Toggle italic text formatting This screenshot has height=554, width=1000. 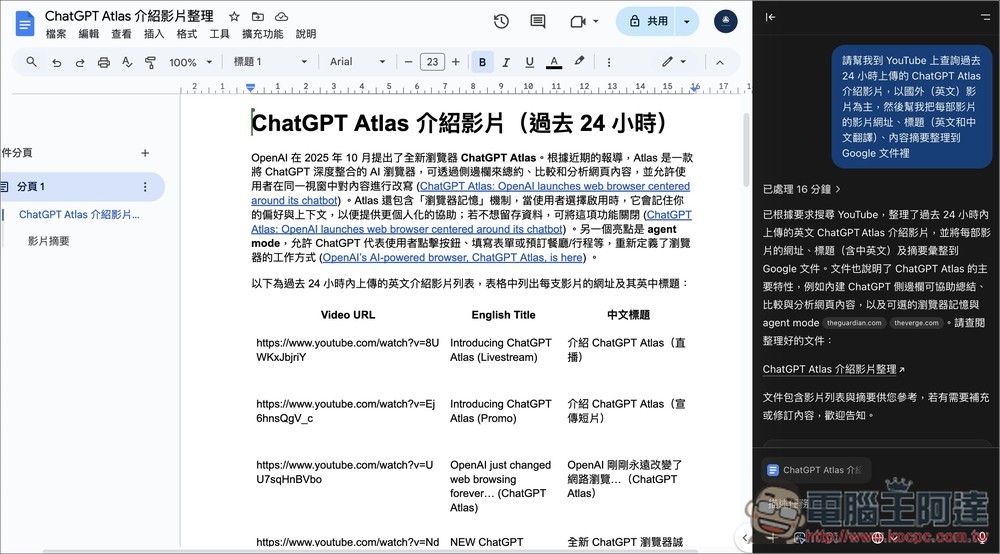506,62
